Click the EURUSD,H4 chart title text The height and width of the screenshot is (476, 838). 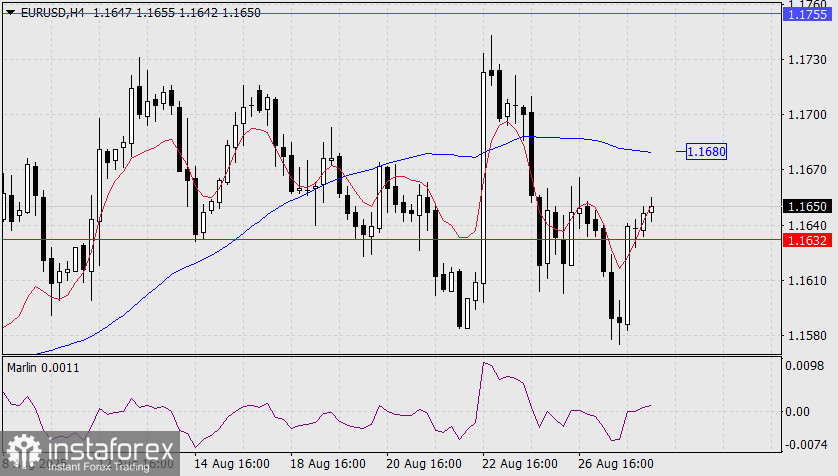(52, 12)
